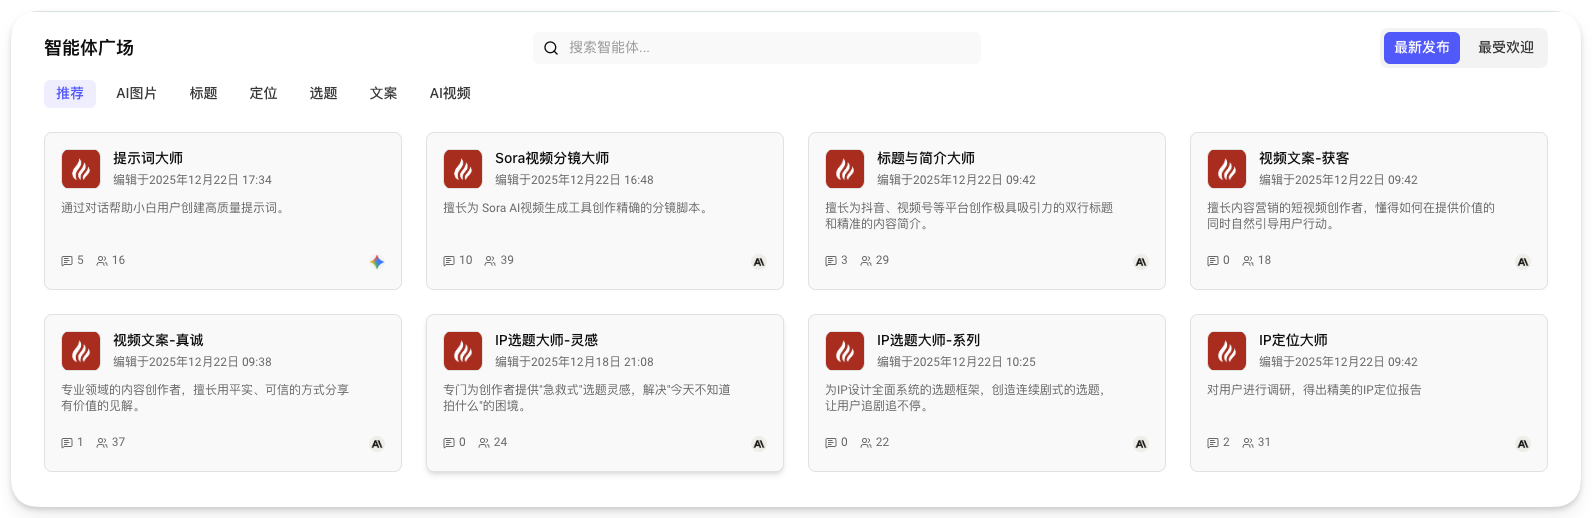The width and height of the screenshot is (1592, 518).
Task: Click the user count icon on 视频文案-获客
Action: (x=1248, y=261)
